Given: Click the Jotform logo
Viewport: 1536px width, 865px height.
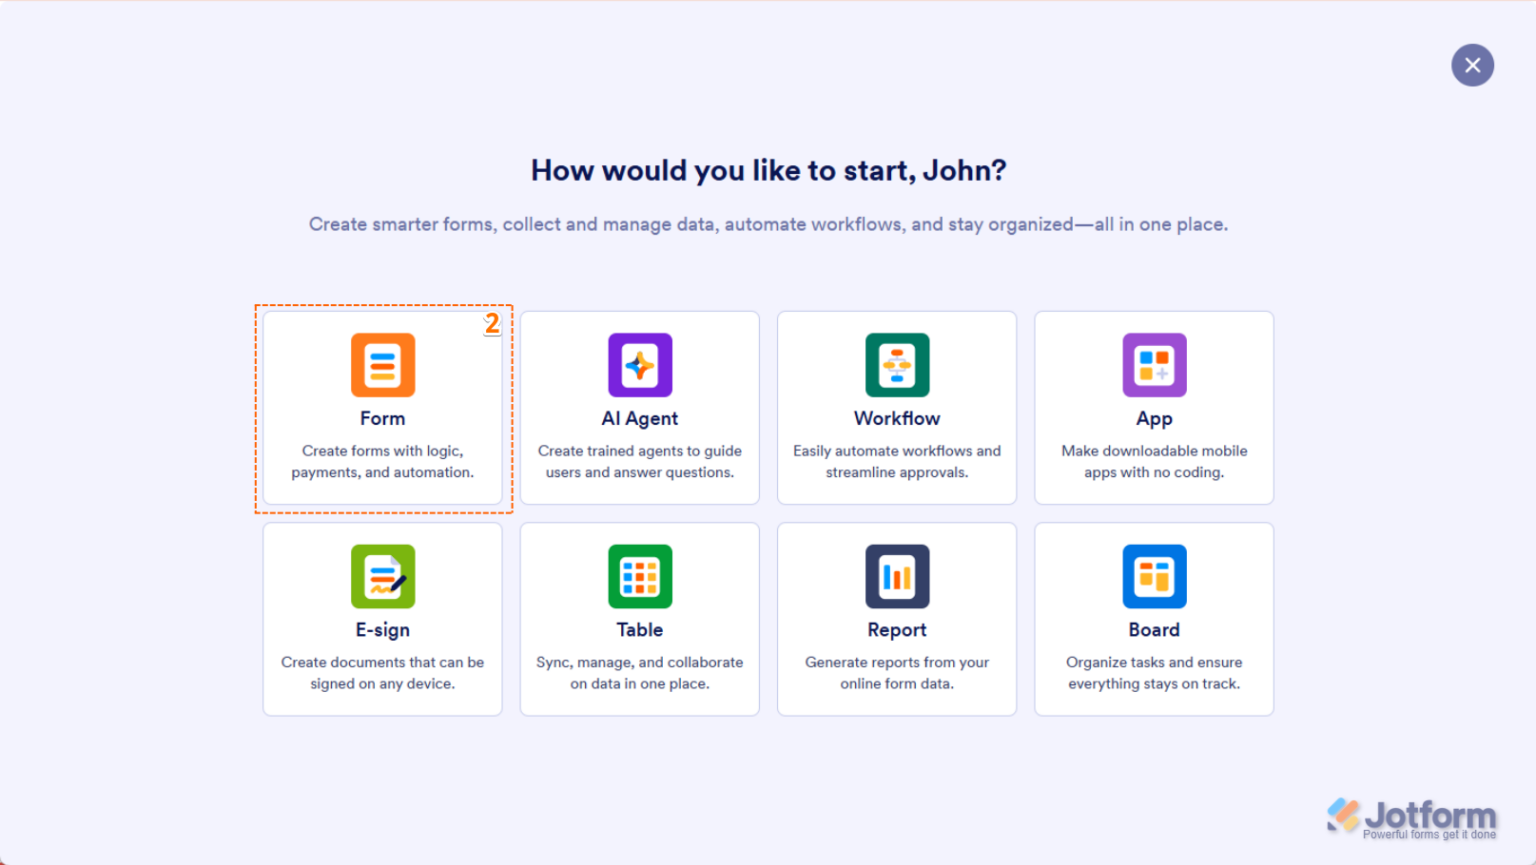Looking at the screenshot, I should point(1411,814).
